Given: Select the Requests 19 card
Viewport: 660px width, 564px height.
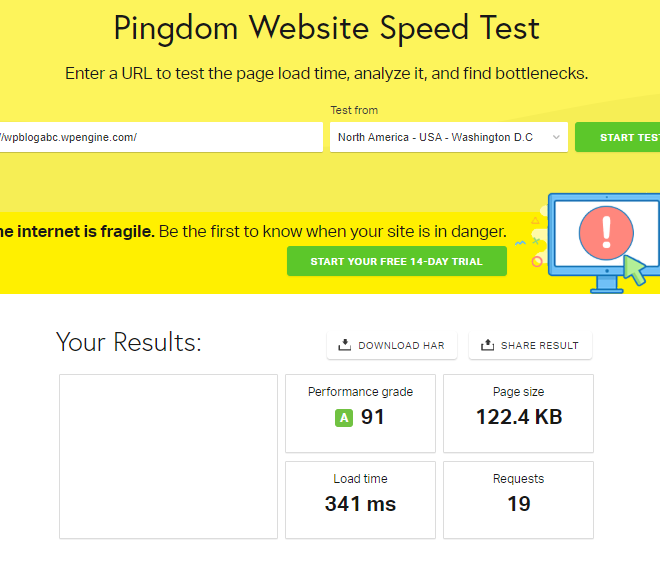Looking at the screenshot, I should (519, 500).
